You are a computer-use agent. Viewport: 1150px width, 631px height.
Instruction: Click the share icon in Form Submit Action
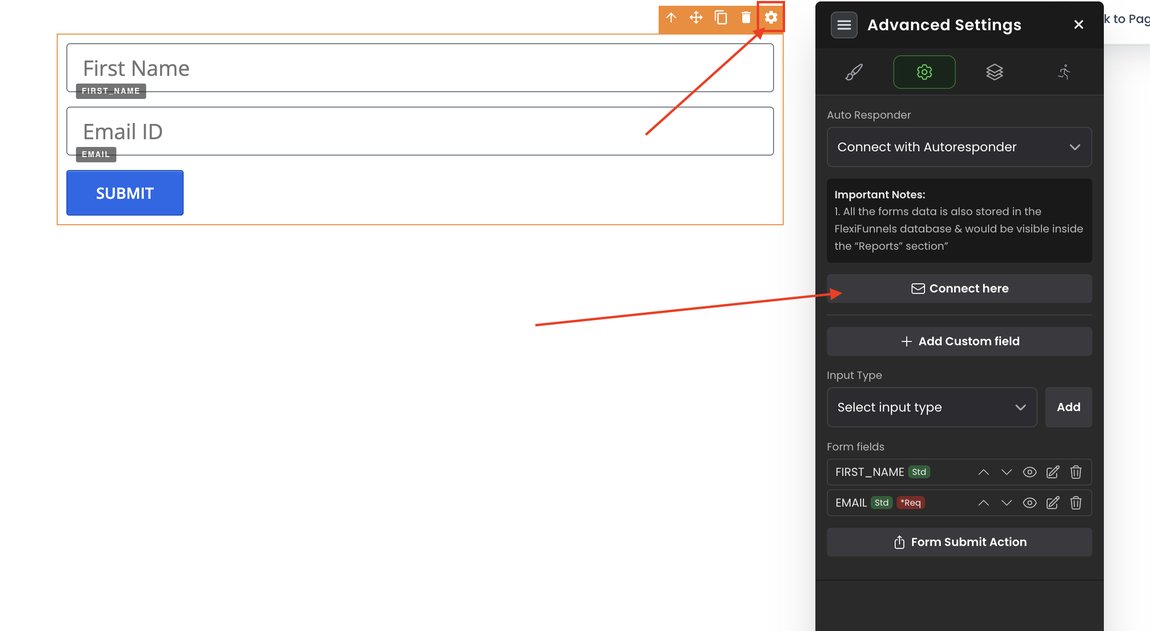pos(899,542)
